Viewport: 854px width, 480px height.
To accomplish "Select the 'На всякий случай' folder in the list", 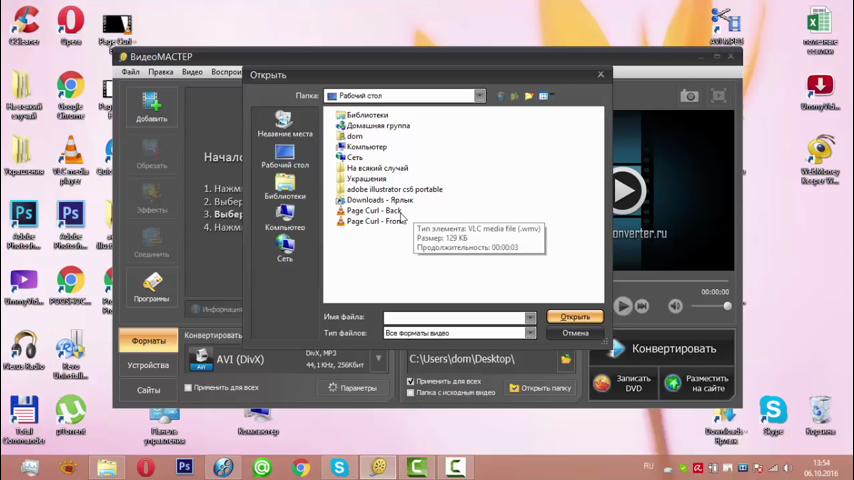I will tap(371, 168).
